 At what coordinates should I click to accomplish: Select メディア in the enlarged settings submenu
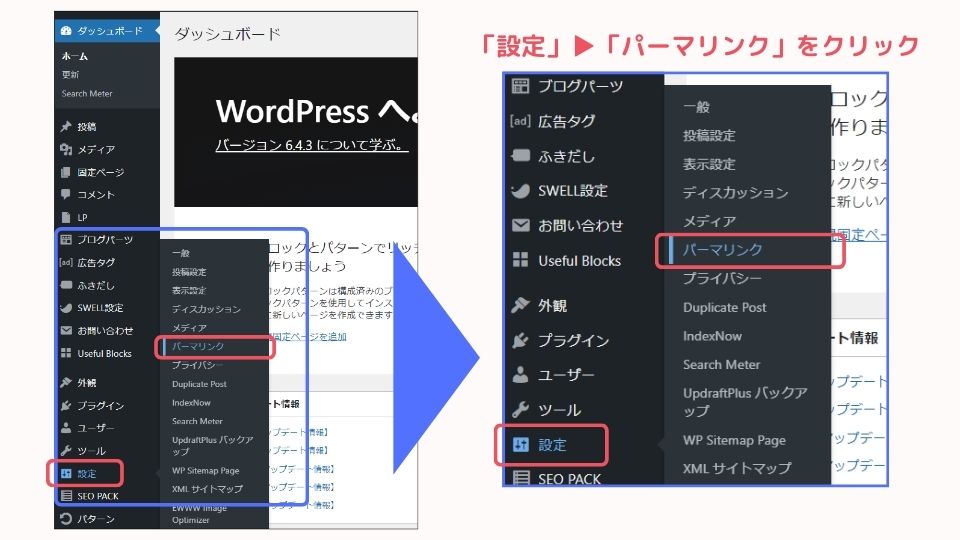(709, 221)
